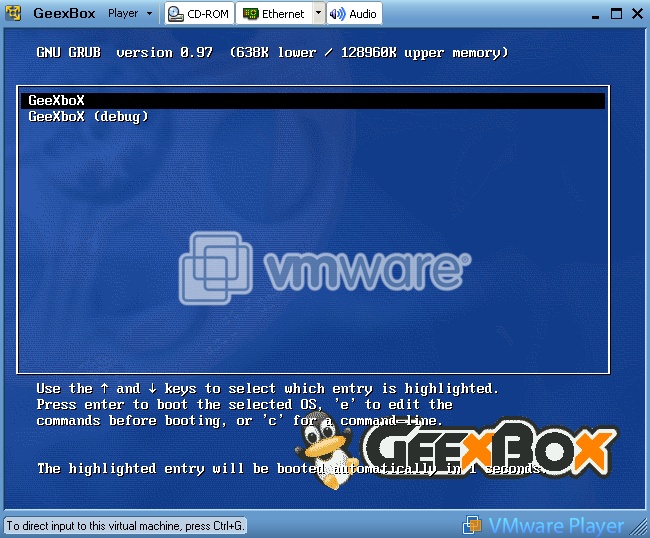
Task: Click the window resize grip corner
Action: point(639,527)
